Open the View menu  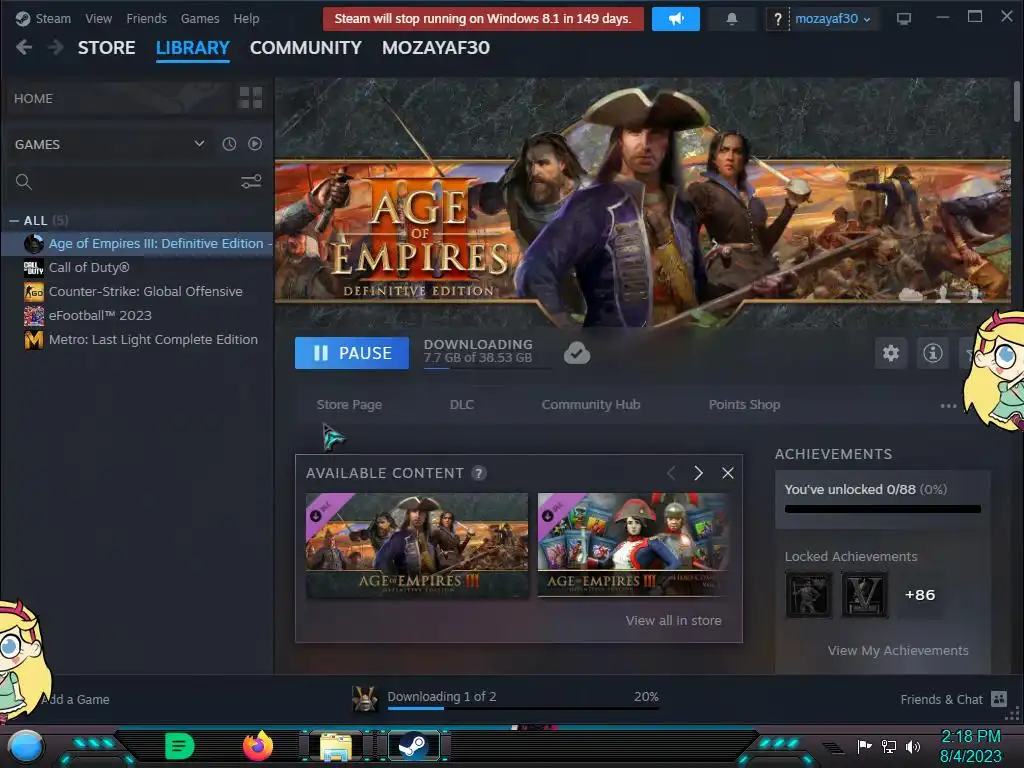pyautogui.click(x=98, y=18)
